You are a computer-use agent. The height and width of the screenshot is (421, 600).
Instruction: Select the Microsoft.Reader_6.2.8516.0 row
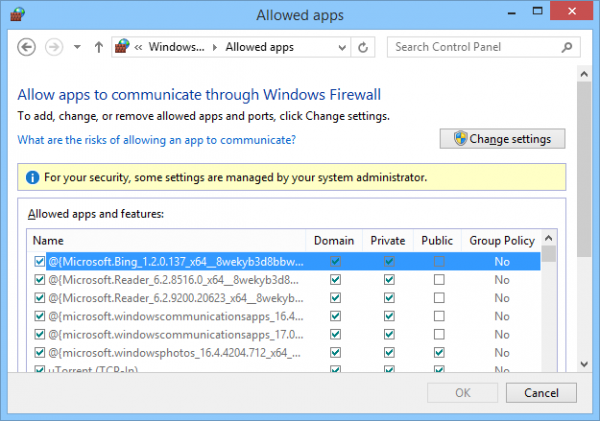pos(284,280)
